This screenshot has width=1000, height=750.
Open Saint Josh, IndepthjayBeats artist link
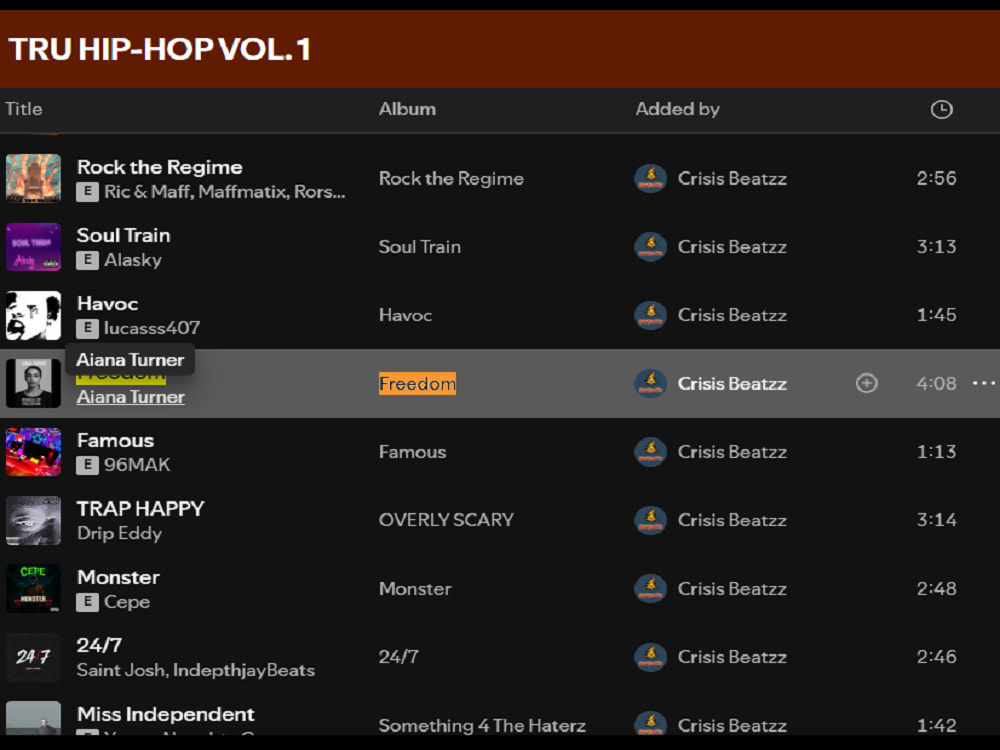tap(196, 670)
